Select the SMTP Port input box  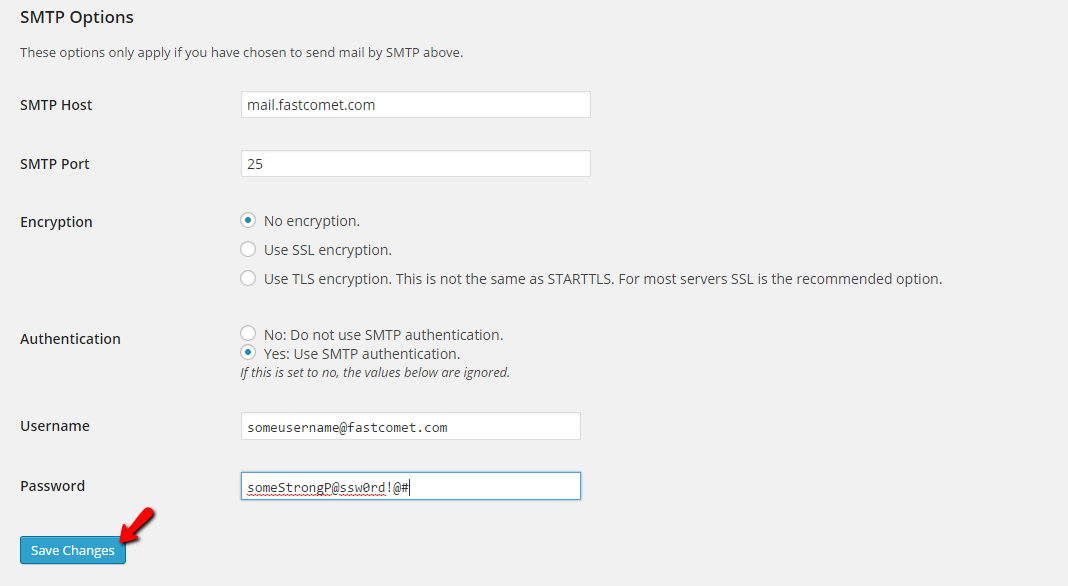(x=415, y=163)
